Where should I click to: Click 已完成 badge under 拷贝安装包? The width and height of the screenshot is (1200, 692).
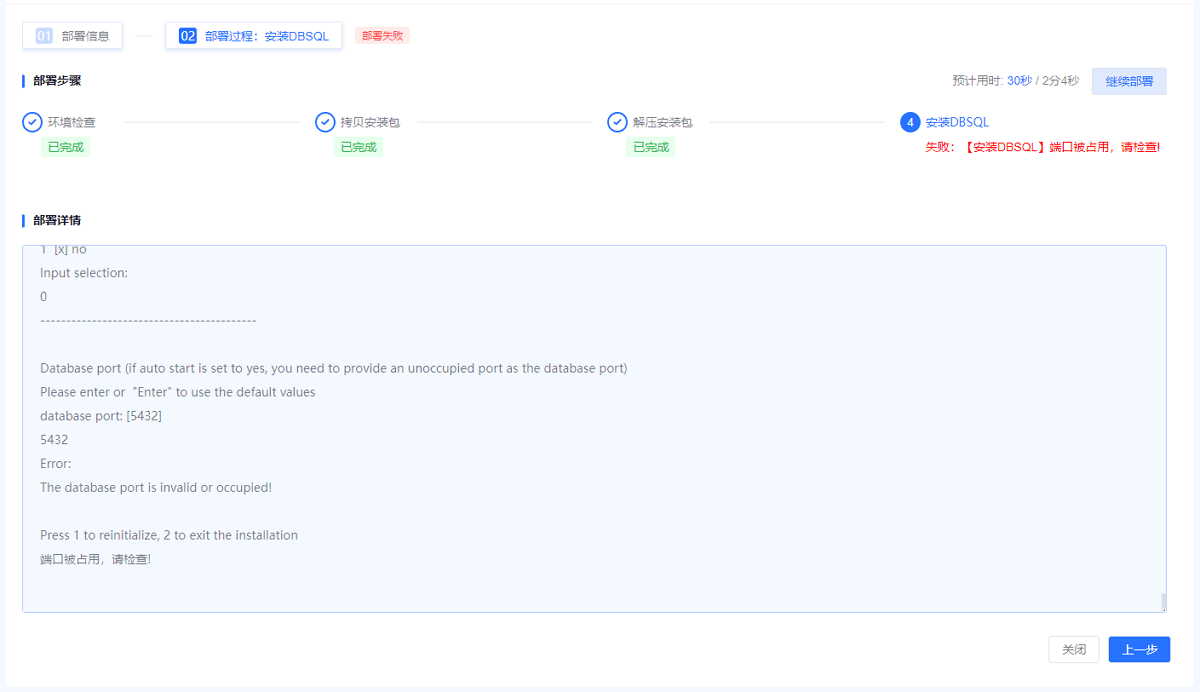(358, 147)
